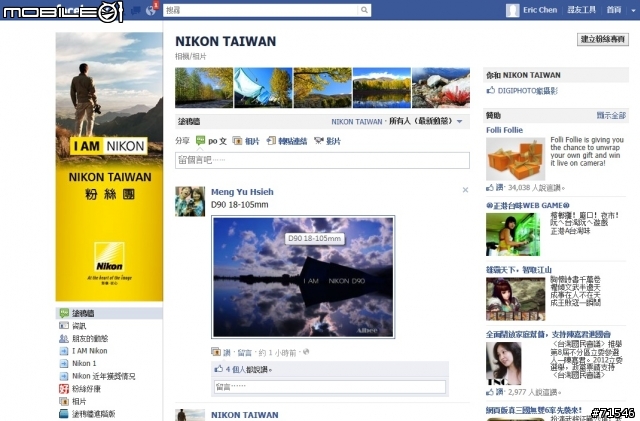
Task: Open the red plant rocks photo thumbnail
Action: [x=441, y=88]
